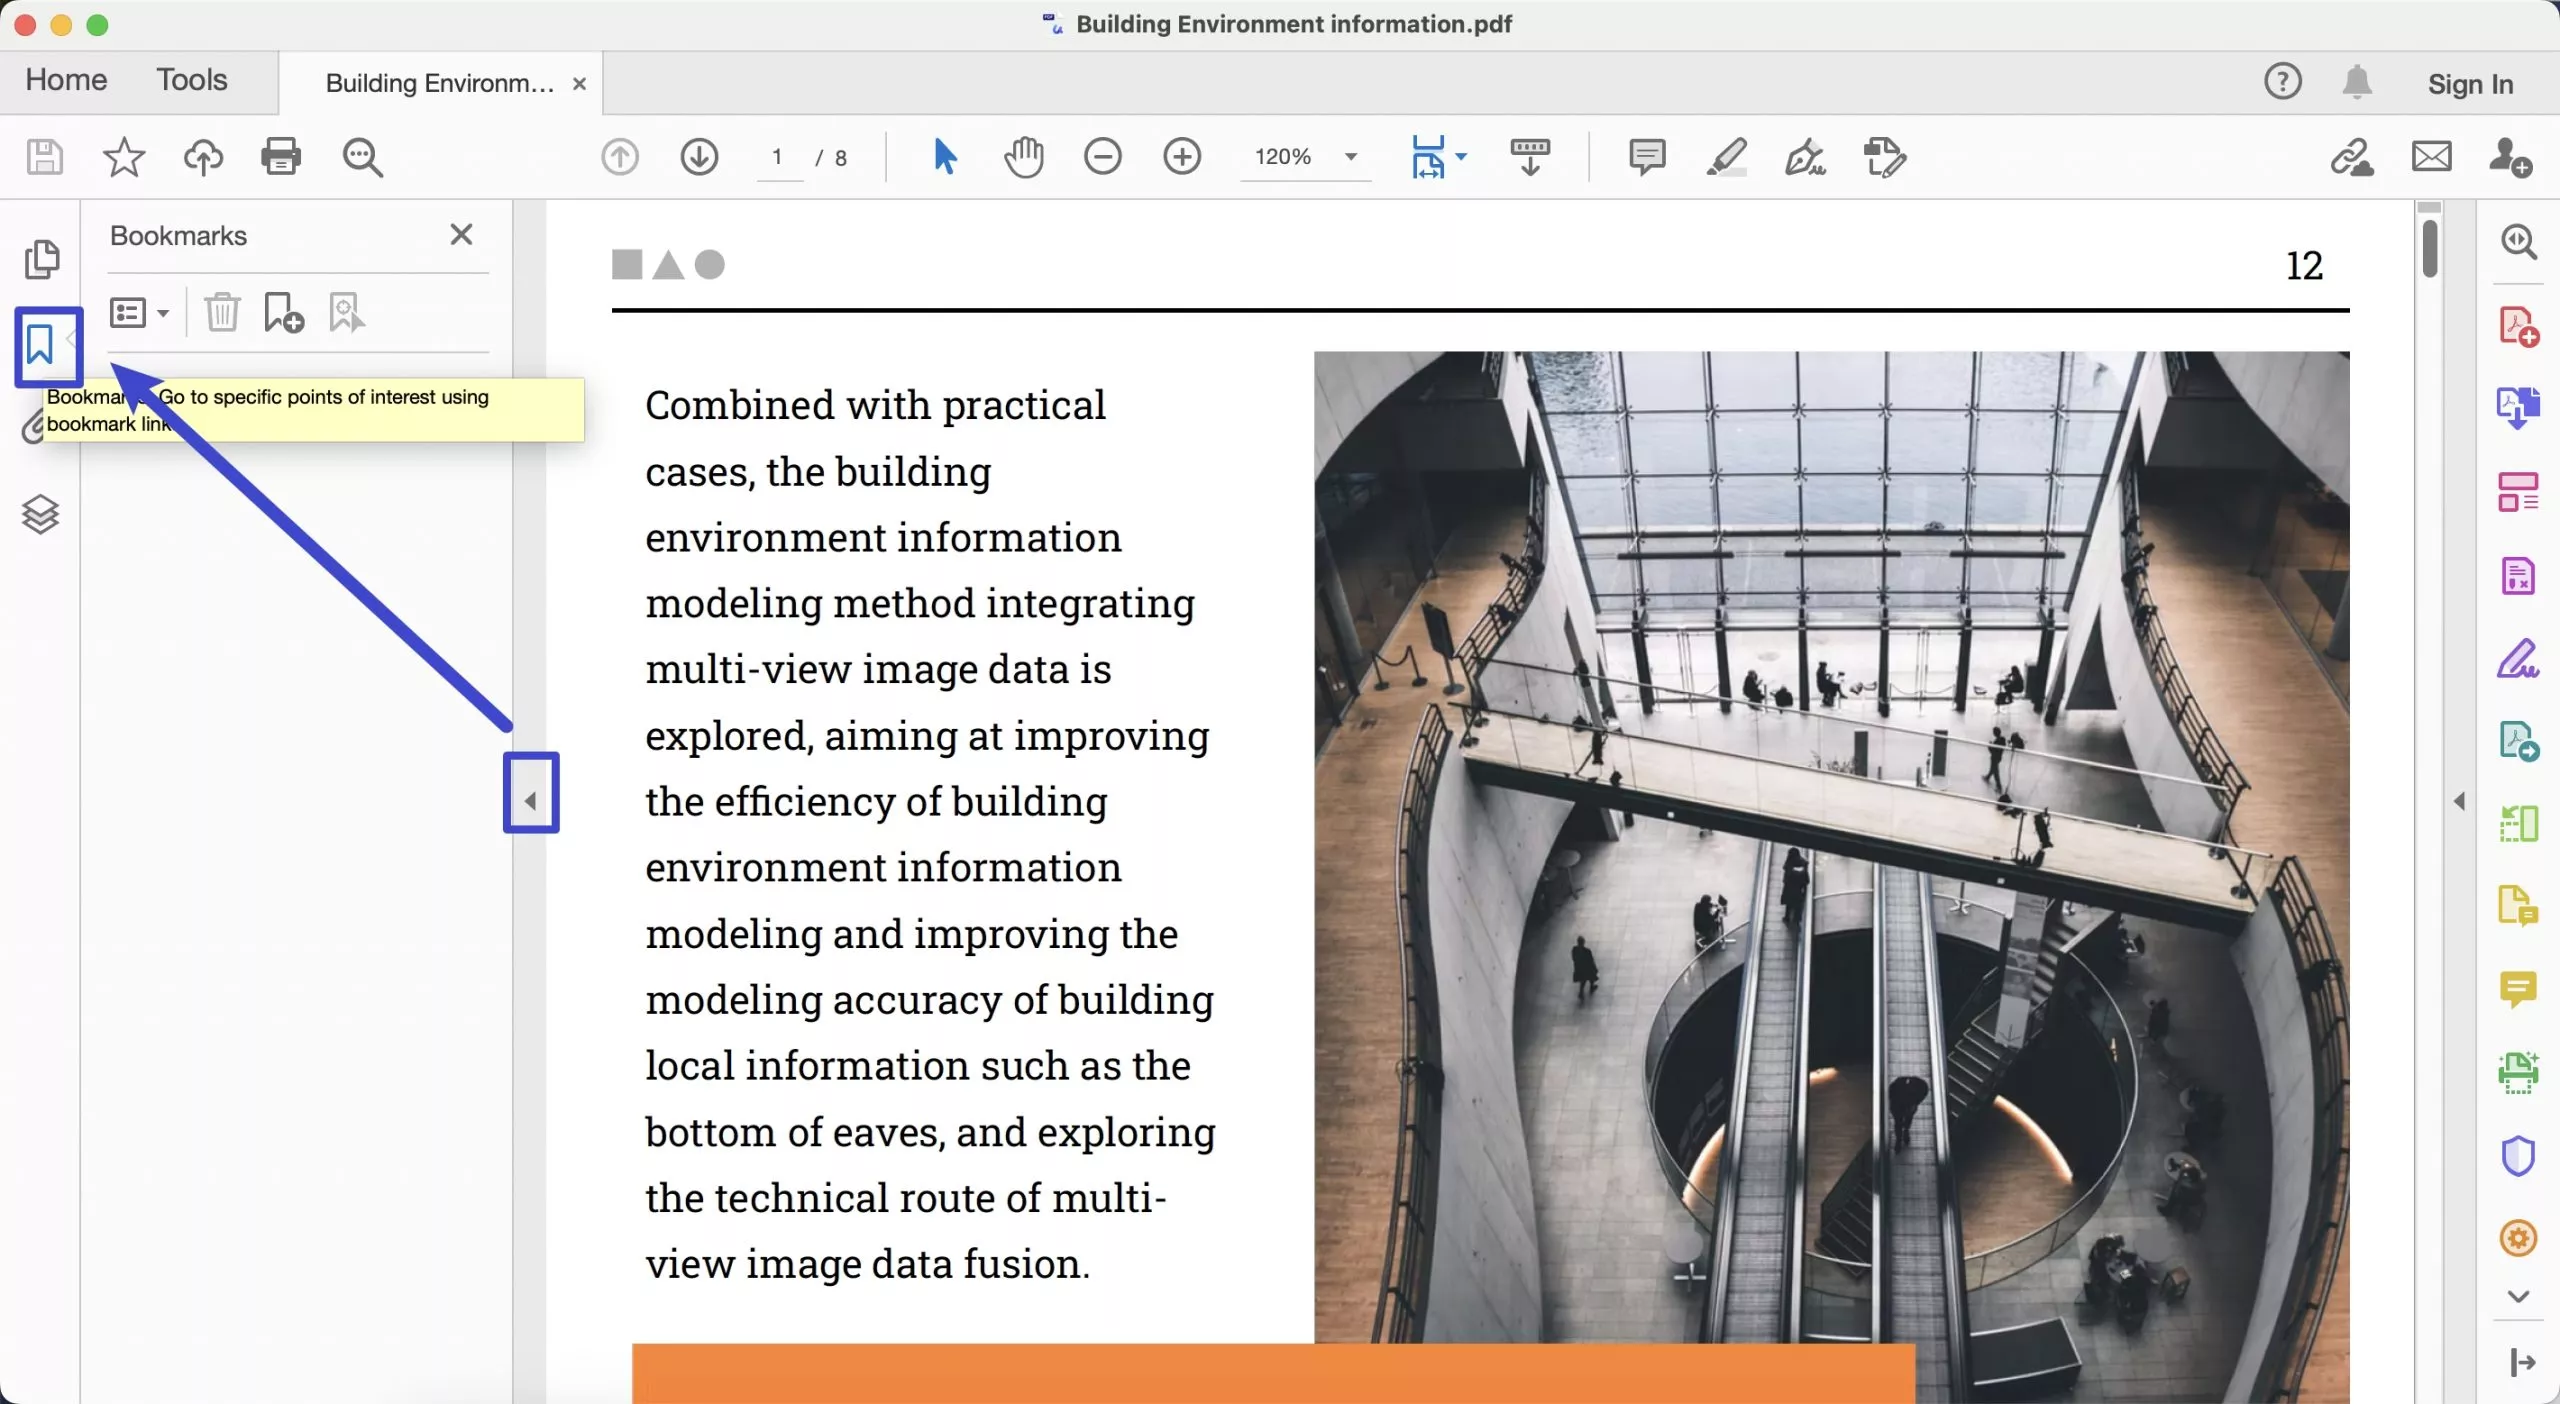Open the 120% zoom level dropdown
The image size is (2560, 1404).
[x=1351, y=157]
